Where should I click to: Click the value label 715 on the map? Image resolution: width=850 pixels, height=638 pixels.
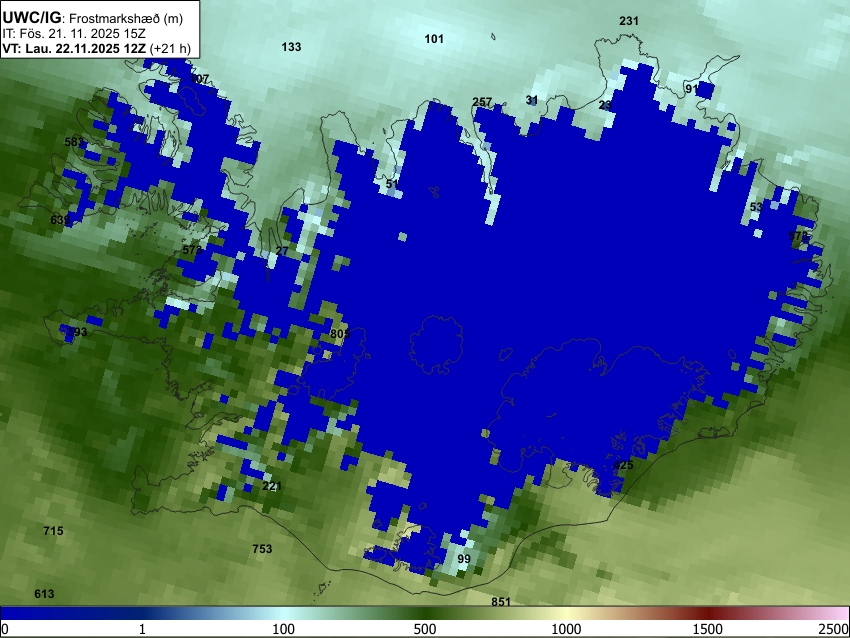[x=53, y=531]
